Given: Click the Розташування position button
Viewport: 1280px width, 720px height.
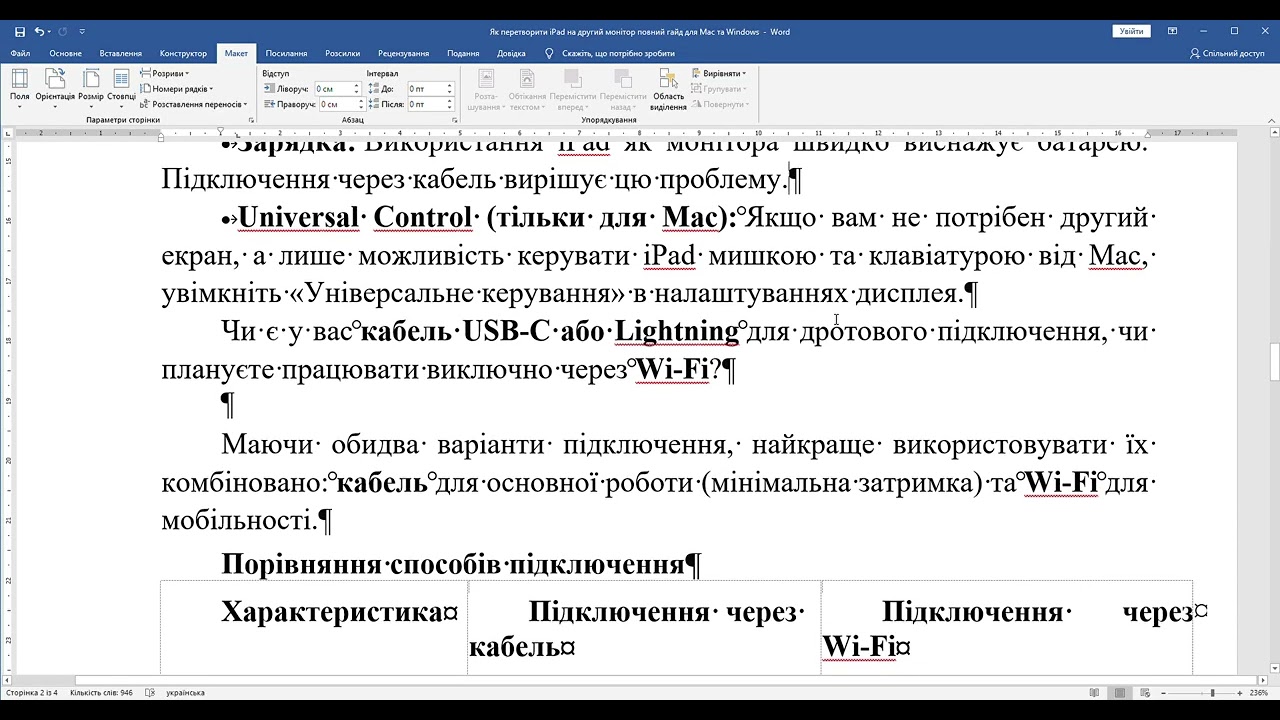Looking at the screenshot, I should click(485, 89).
